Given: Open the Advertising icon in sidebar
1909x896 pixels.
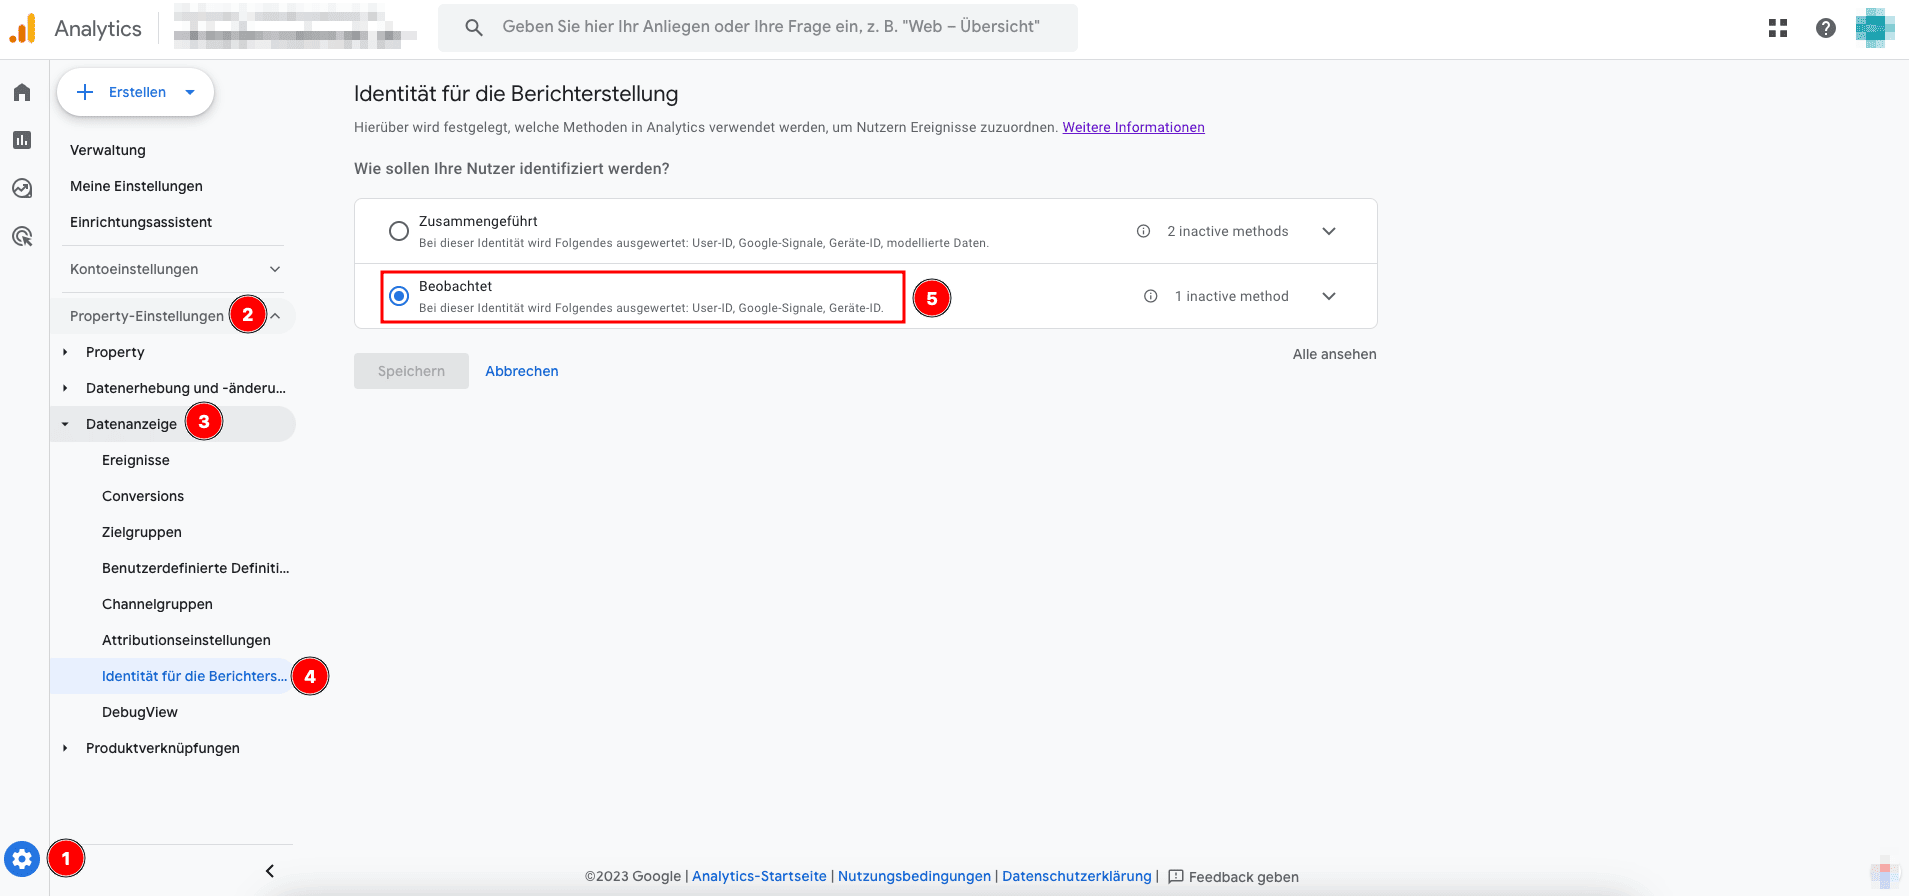Looking at the screenshot, I should pos(22,236).
